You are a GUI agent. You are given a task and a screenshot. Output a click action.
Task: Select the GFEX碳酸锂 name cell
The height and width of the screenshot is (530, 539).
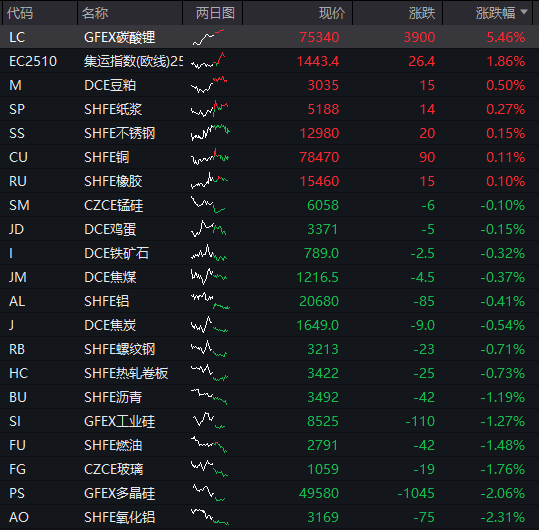pyautogui.click(x=119, y=37)
